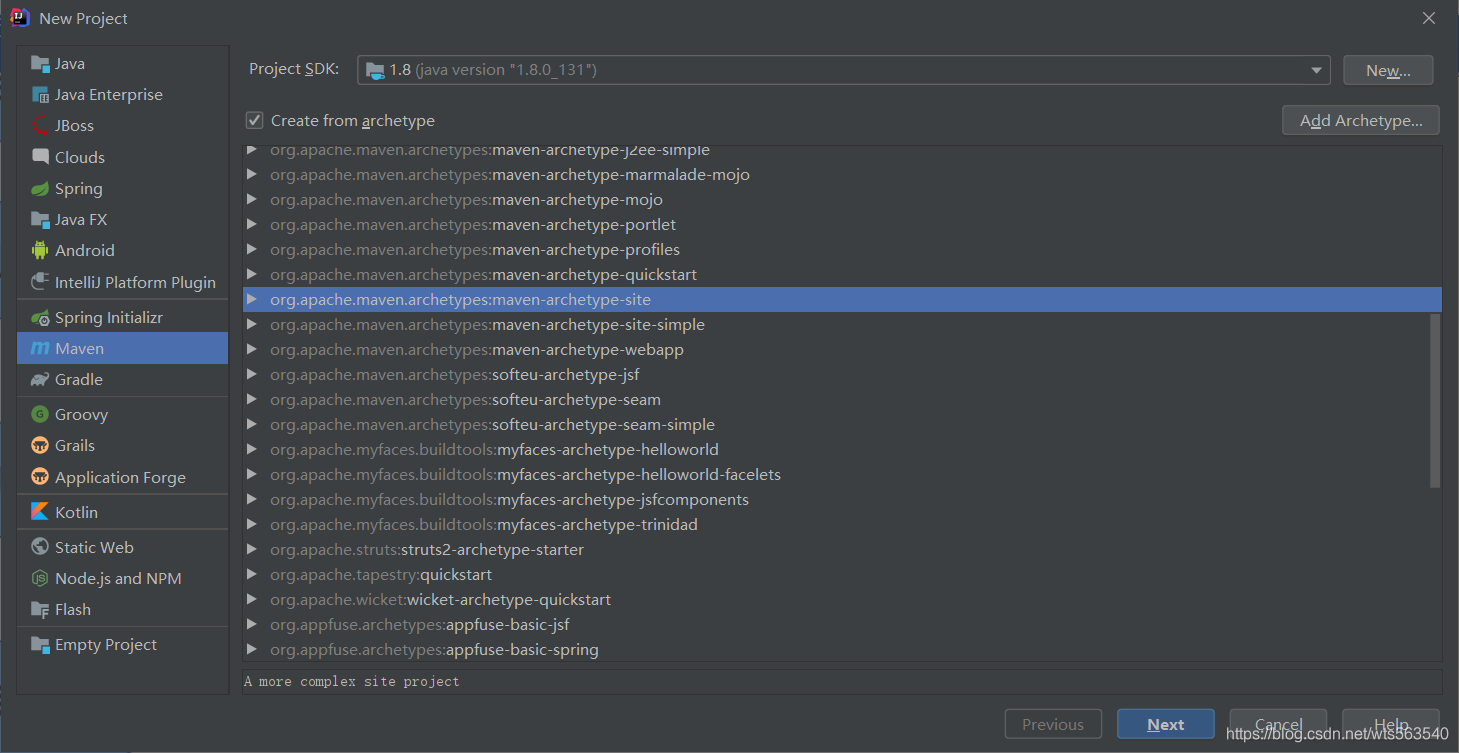Click 'A more complex site project' description
Viewport: 1459px width, 753px height.
[352, 681]
